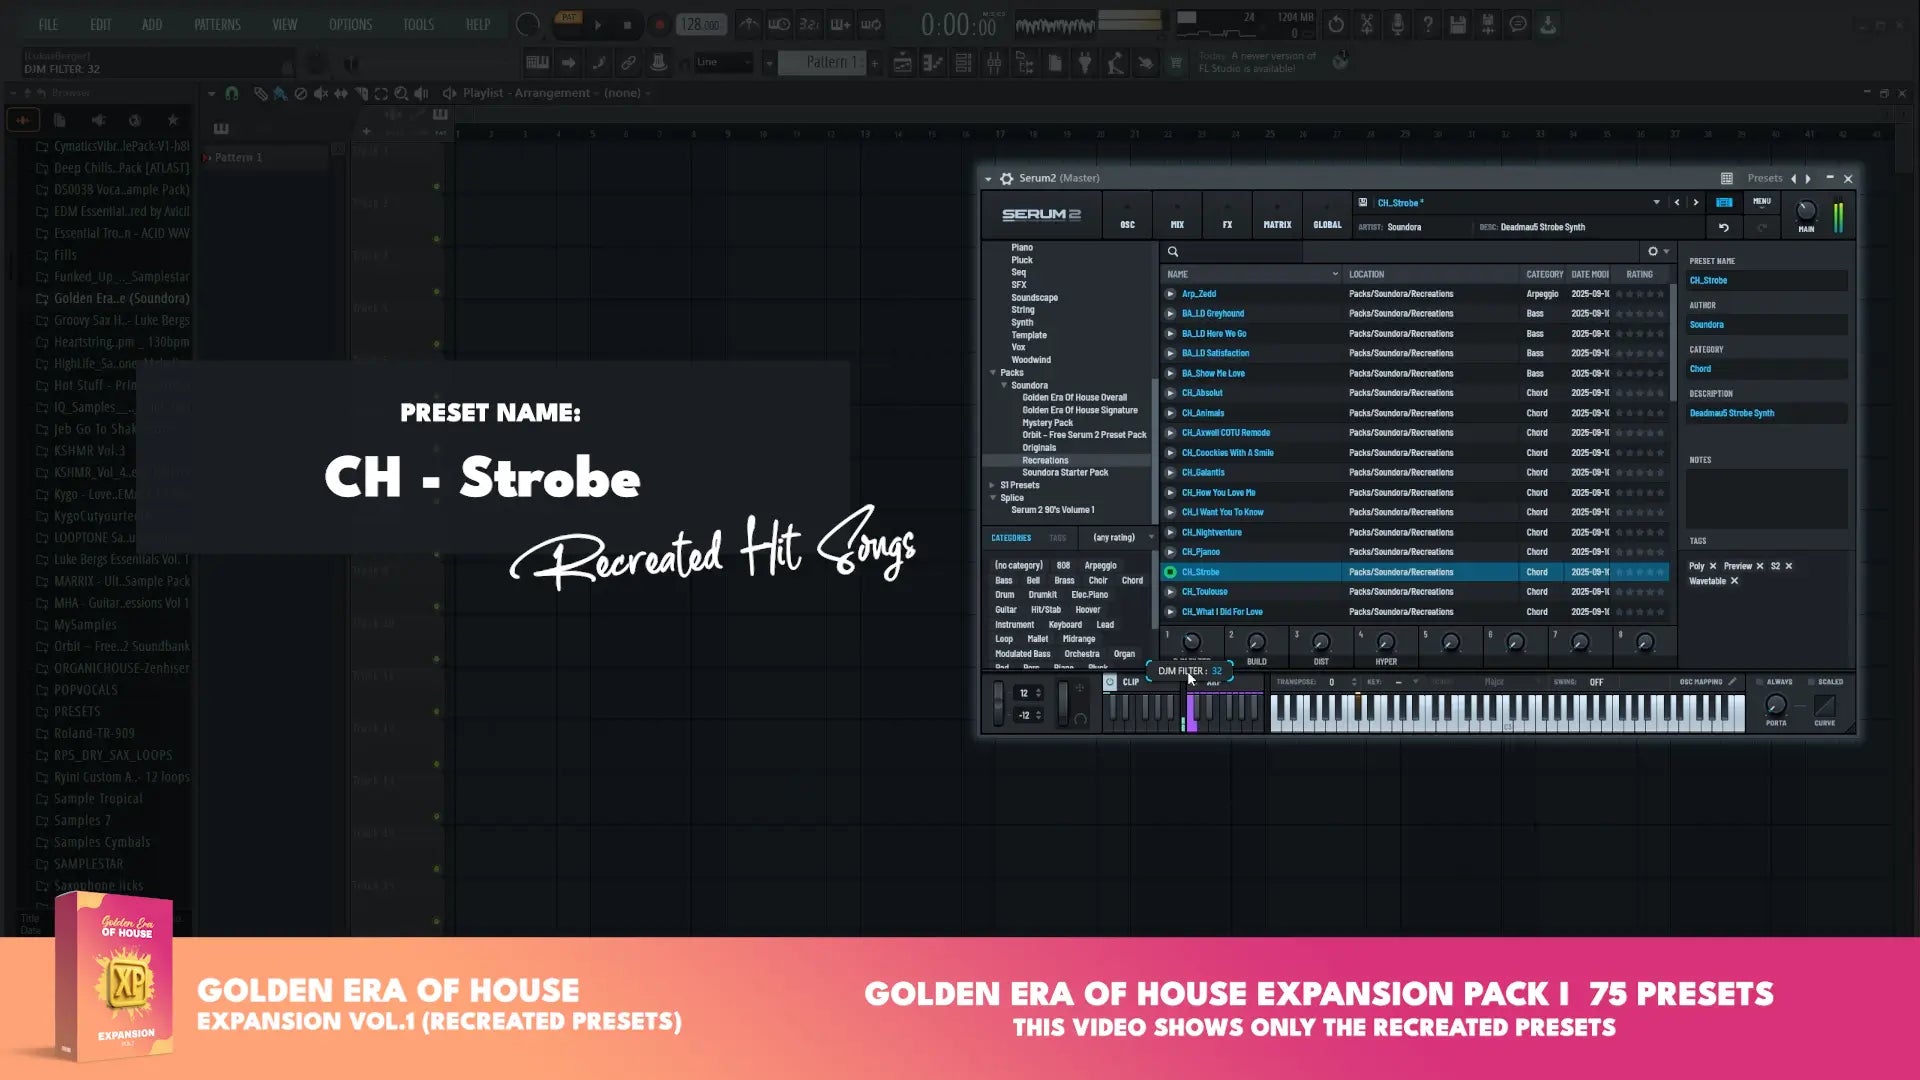Click the undo arrow in Serum header
The width and height of the screenshot is (1920, 1080).
[x=1723, y=227]
